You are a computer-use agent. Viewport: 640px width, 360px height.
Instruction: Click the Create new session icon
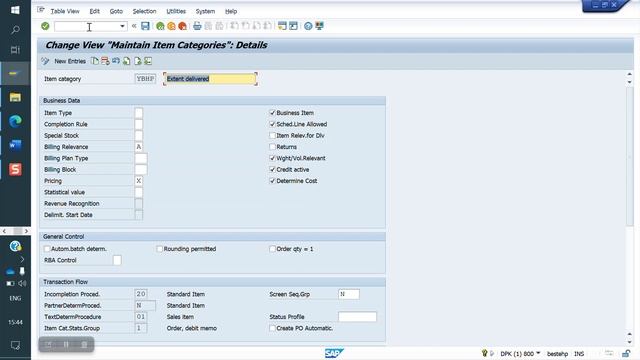282,26
